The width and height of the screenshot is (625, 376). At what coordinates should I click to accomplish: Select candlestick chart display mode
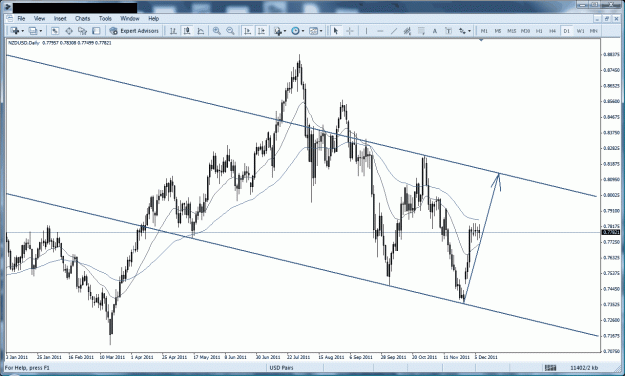click(x=187, y=31)
